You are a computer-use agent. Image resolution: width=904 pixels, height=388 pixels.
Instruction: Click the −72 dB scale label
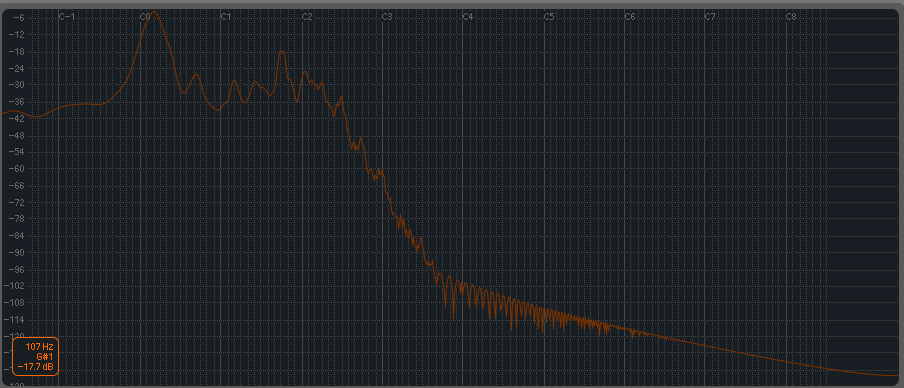pos(16,202)
